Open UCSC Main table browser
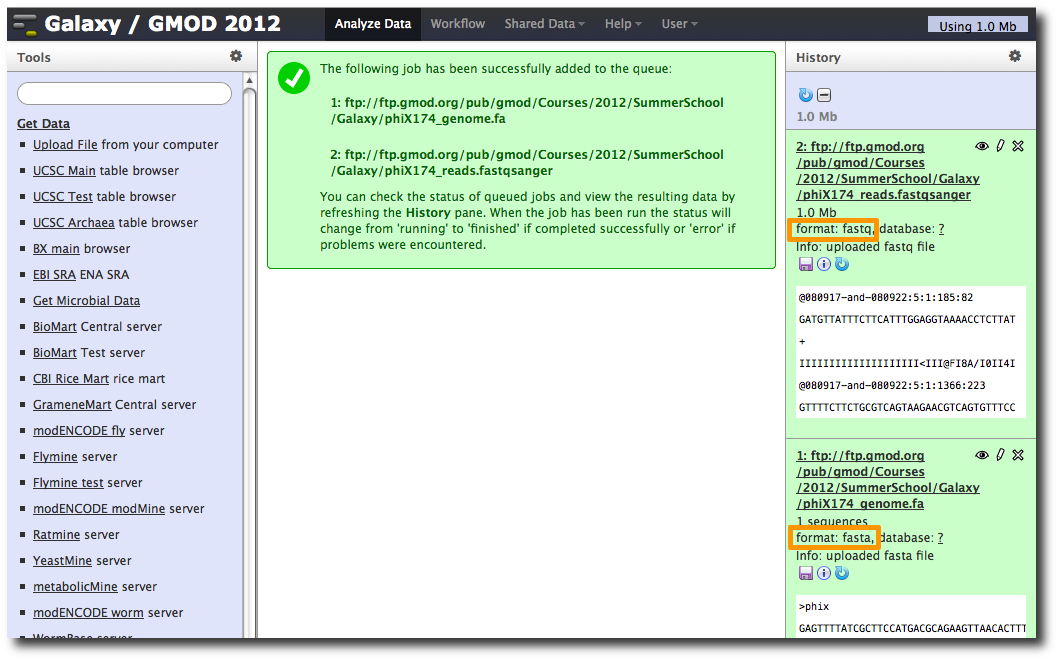 click(x=64, y=171)
